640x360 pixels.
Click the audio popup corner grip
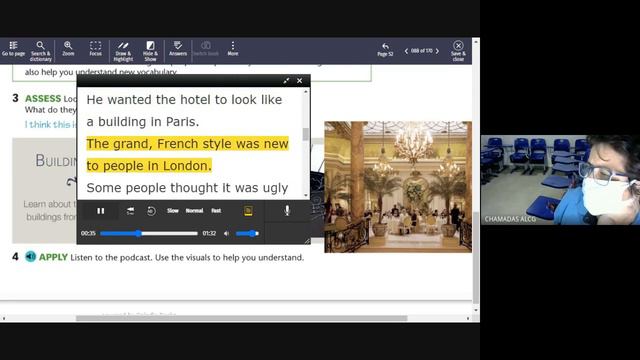coord(307,241)
